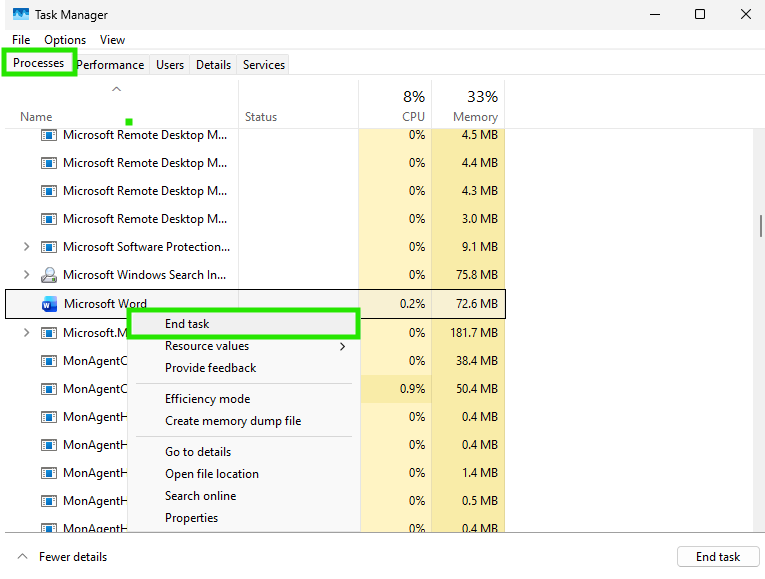Expand the Microsoft.M process group
This screenshot has width=765, height=579.
(27, 333)
